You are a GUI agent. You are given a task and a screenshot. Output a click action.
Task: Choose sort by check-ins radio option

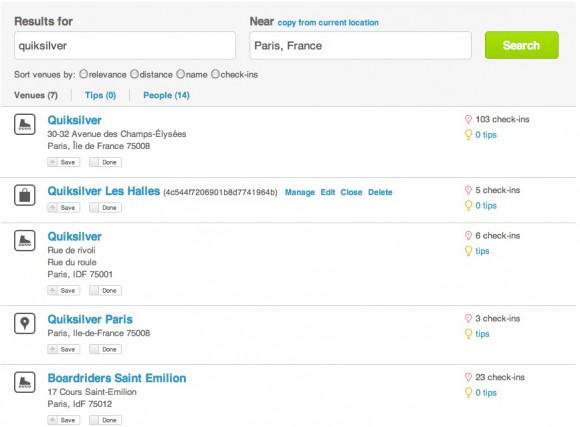(215, 74)
